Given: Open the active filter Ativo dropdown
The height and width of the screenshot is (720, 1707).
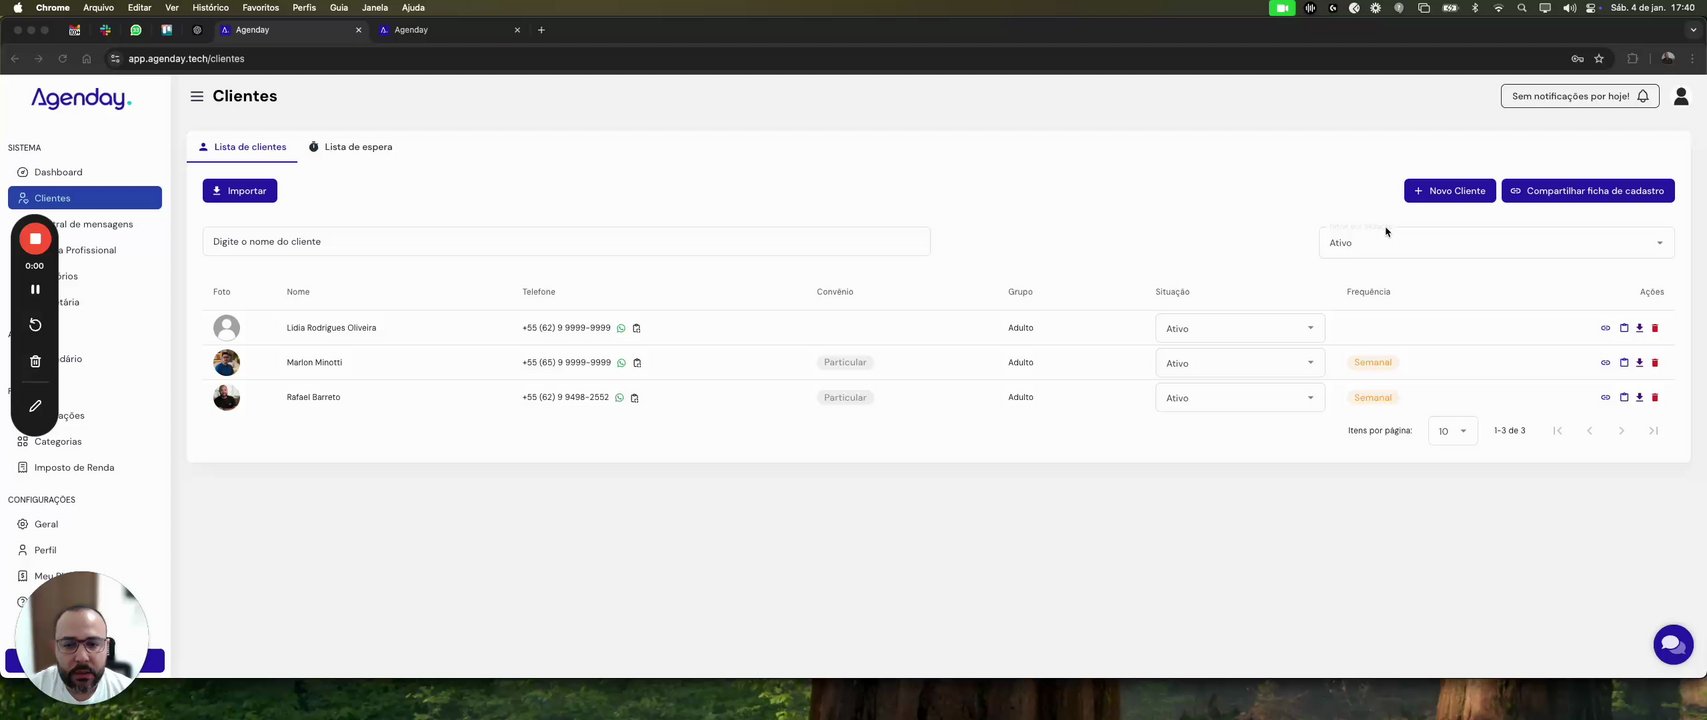Looking at the screenshot, I should tap(1496, 243).
